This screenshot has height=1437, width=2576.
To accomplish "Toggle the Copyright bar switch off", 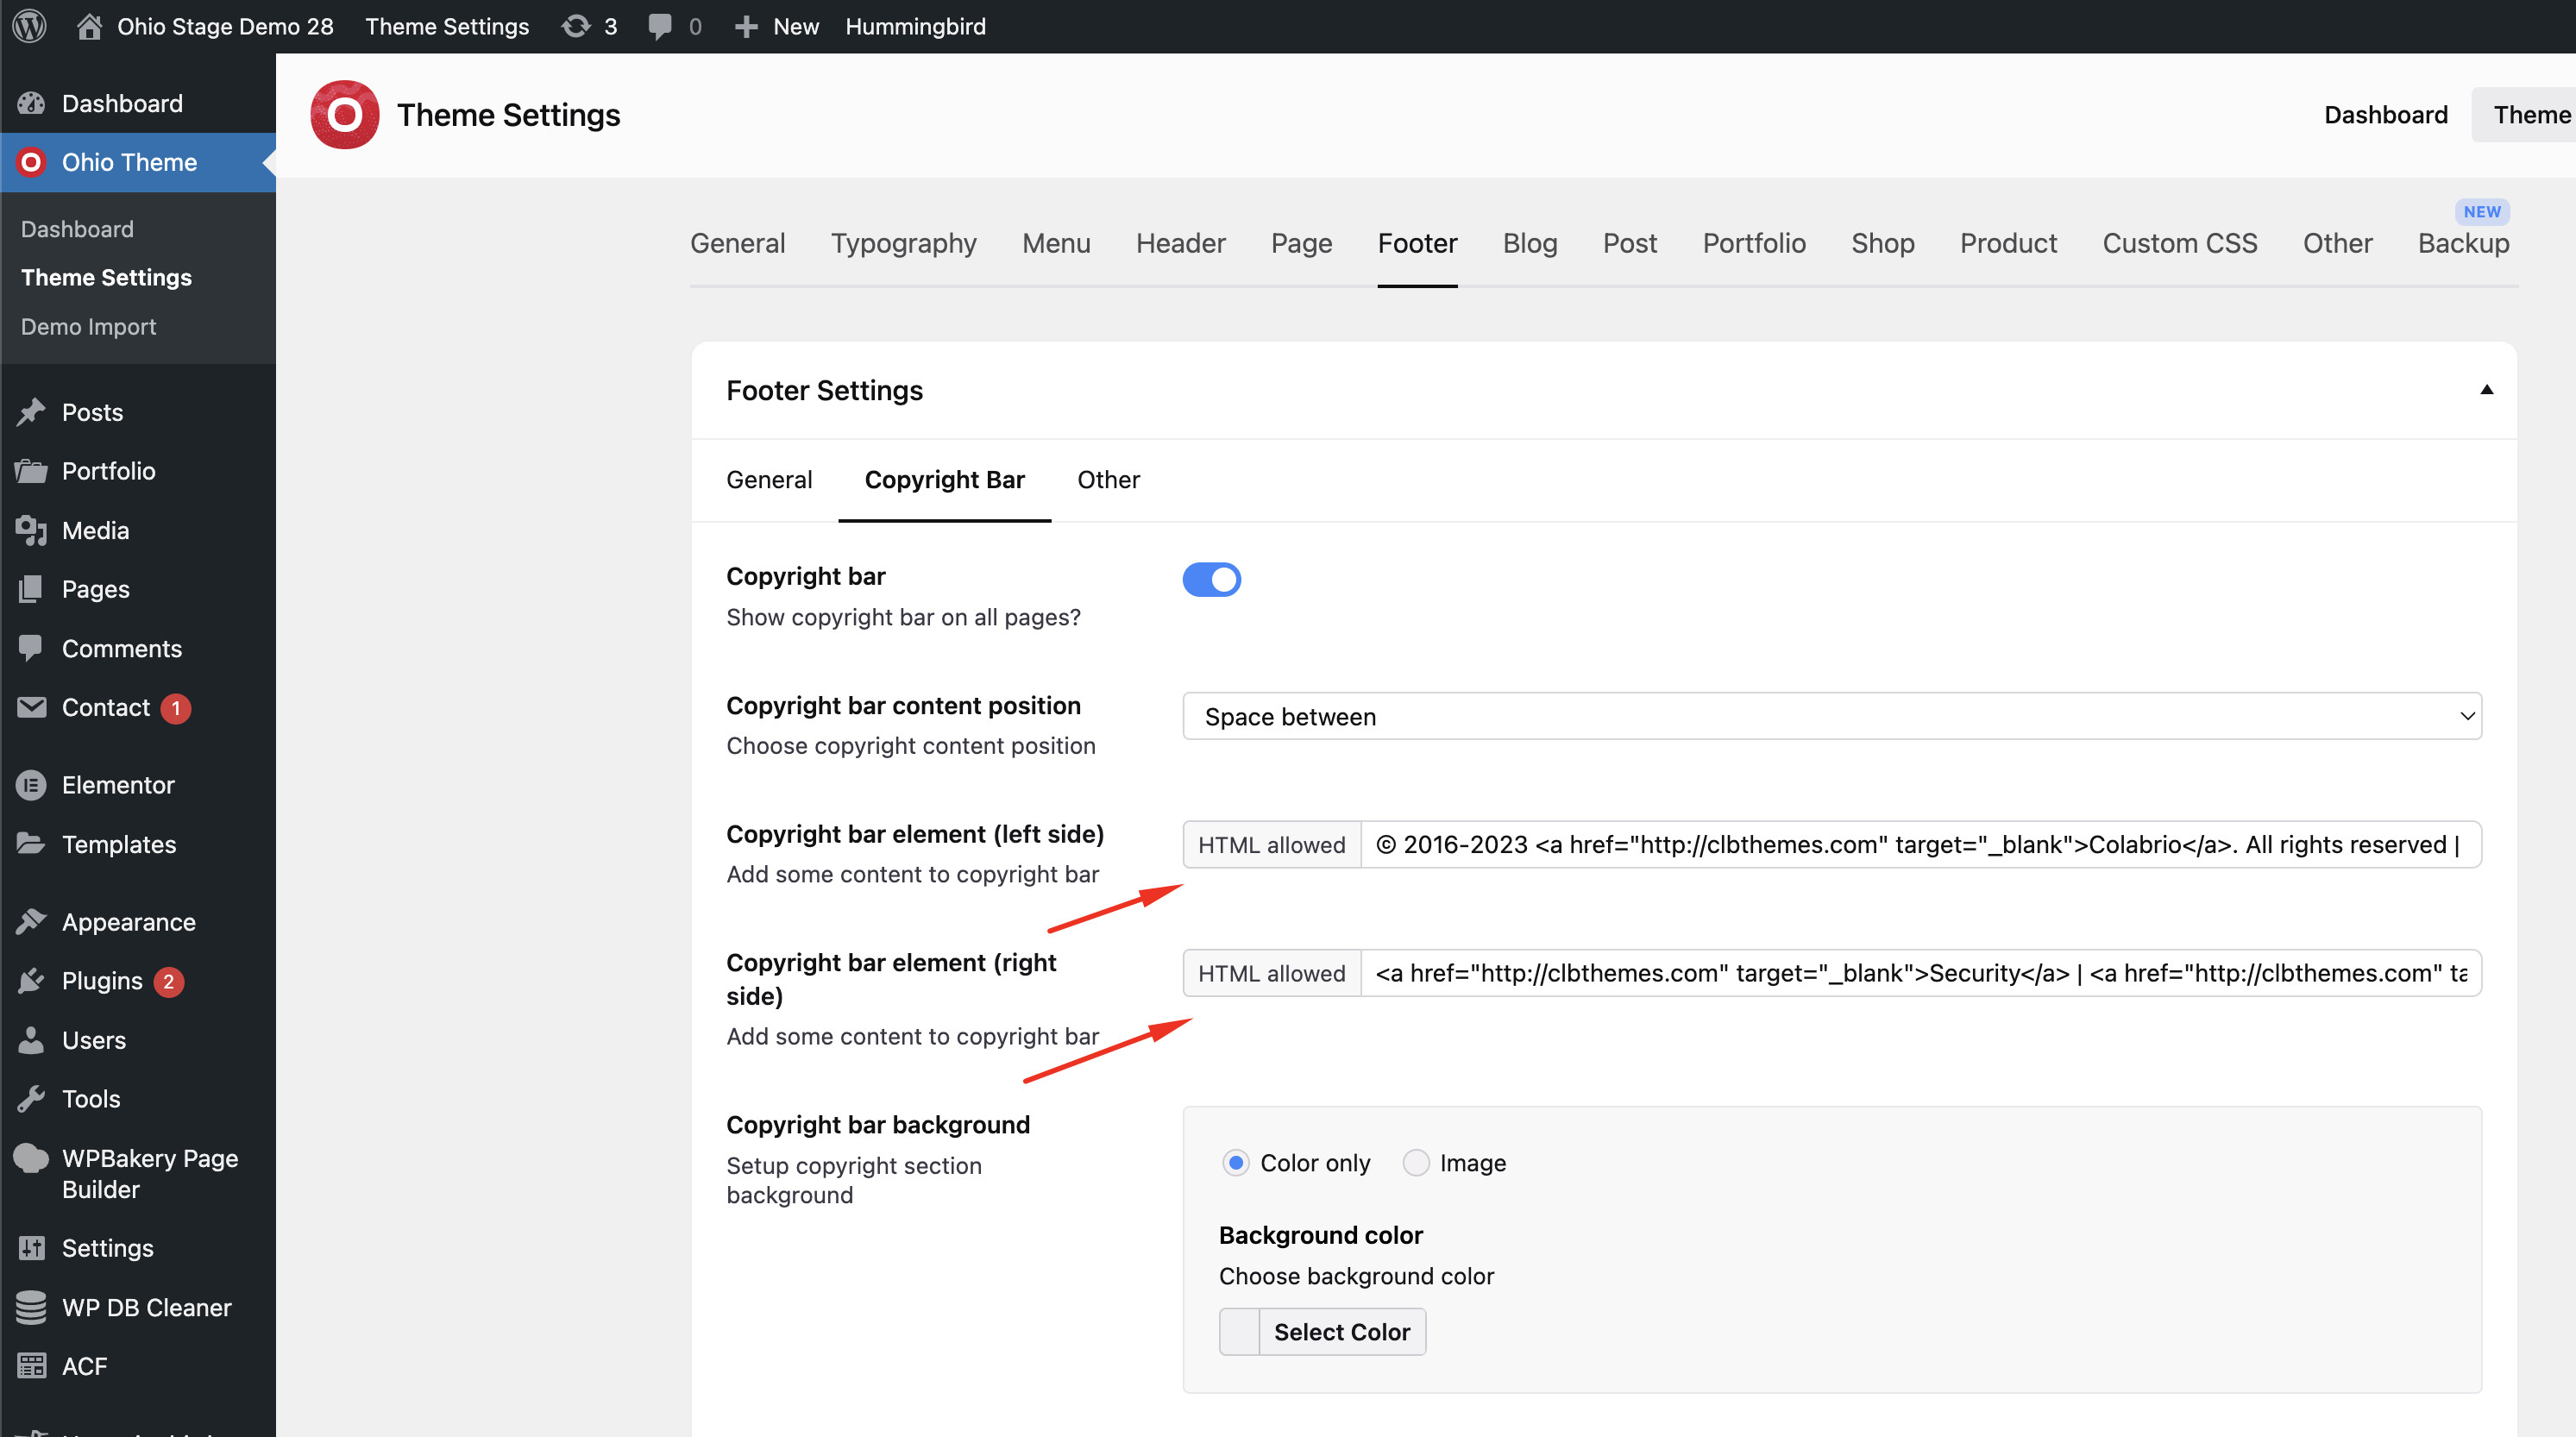I will (1211, 579).
